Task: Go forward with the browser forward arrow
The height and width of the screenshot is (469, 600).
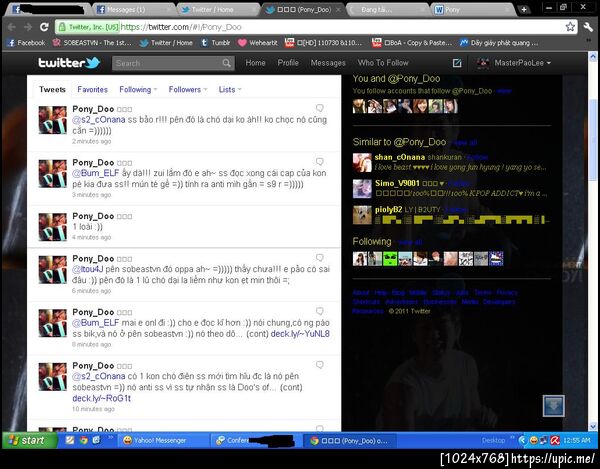Action: pyautogui.click(x=28, y=27)
